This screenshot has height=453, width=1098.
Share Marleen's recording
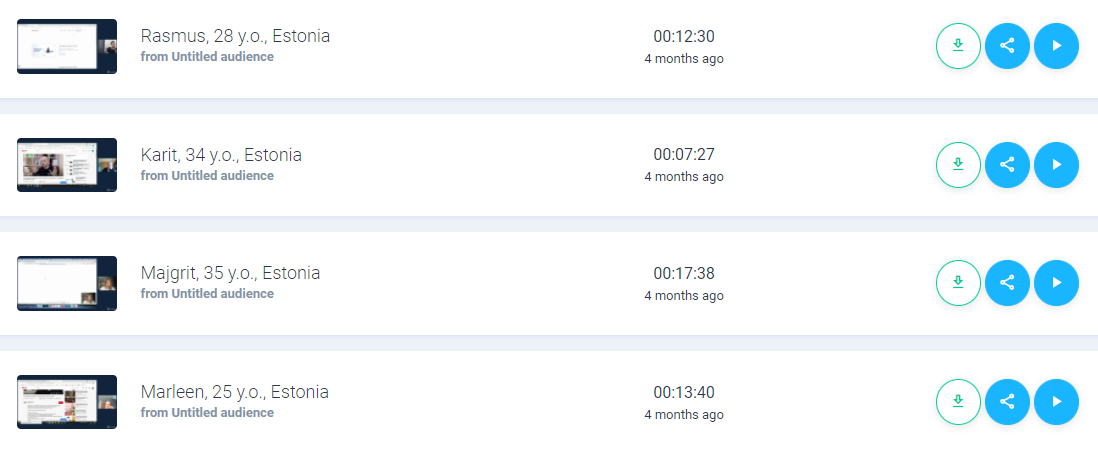pyautogui.click(x=1007, y=402)
